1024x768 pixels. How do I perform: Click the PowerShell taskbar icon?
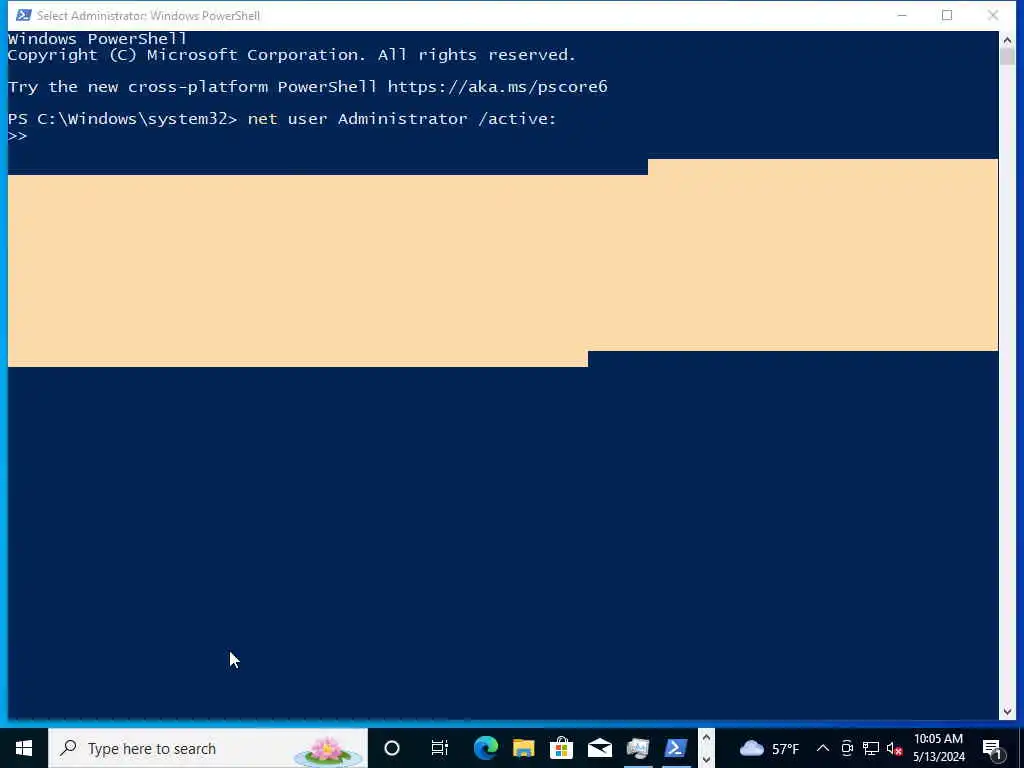pyautogui.click(x=676, y=748)
